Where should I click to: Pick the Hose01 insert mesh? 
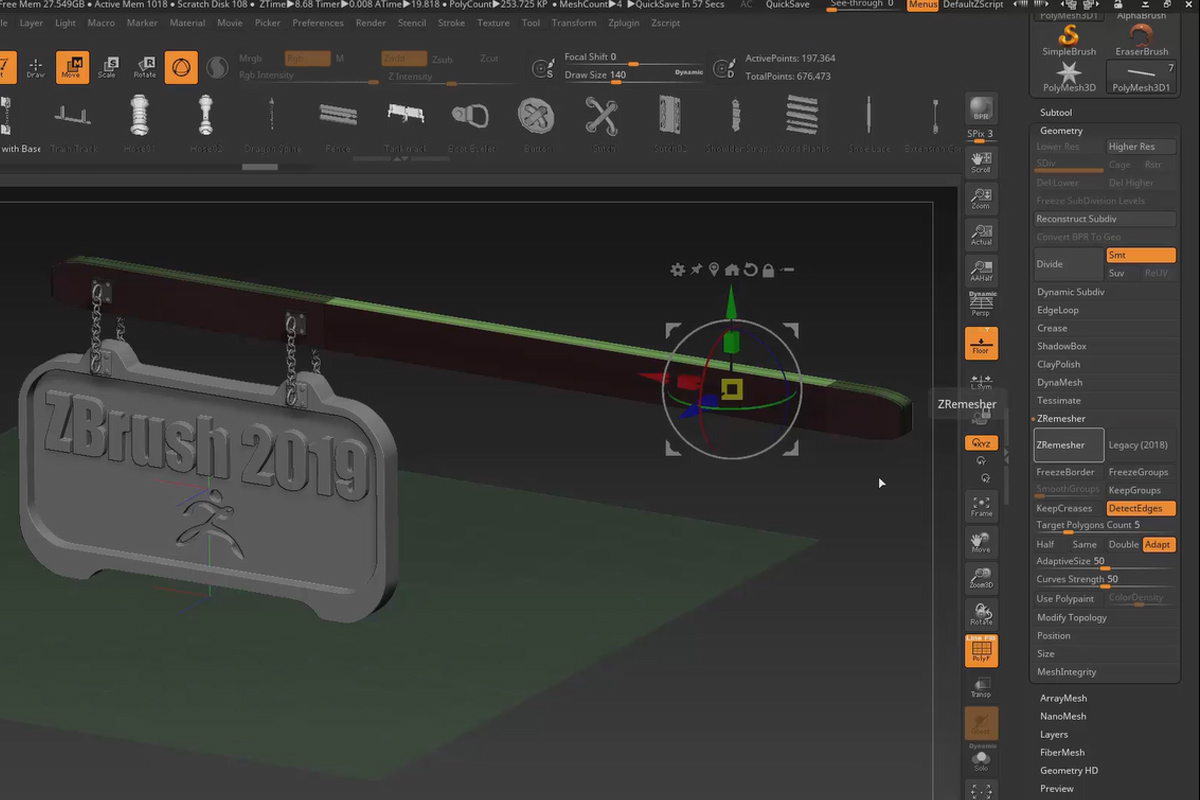(139, 124)
